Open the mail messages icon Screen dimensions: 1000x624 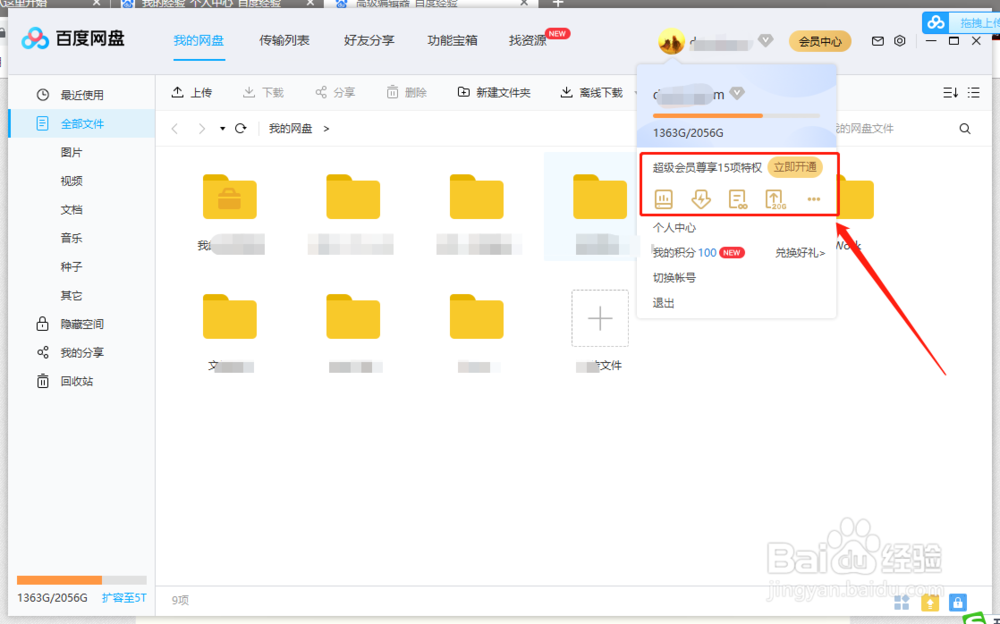[878, 41]
